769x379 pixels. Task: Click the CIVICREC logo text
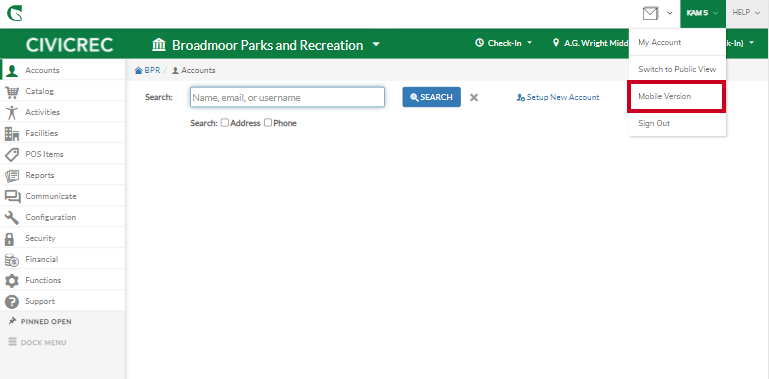coord(70,45)
